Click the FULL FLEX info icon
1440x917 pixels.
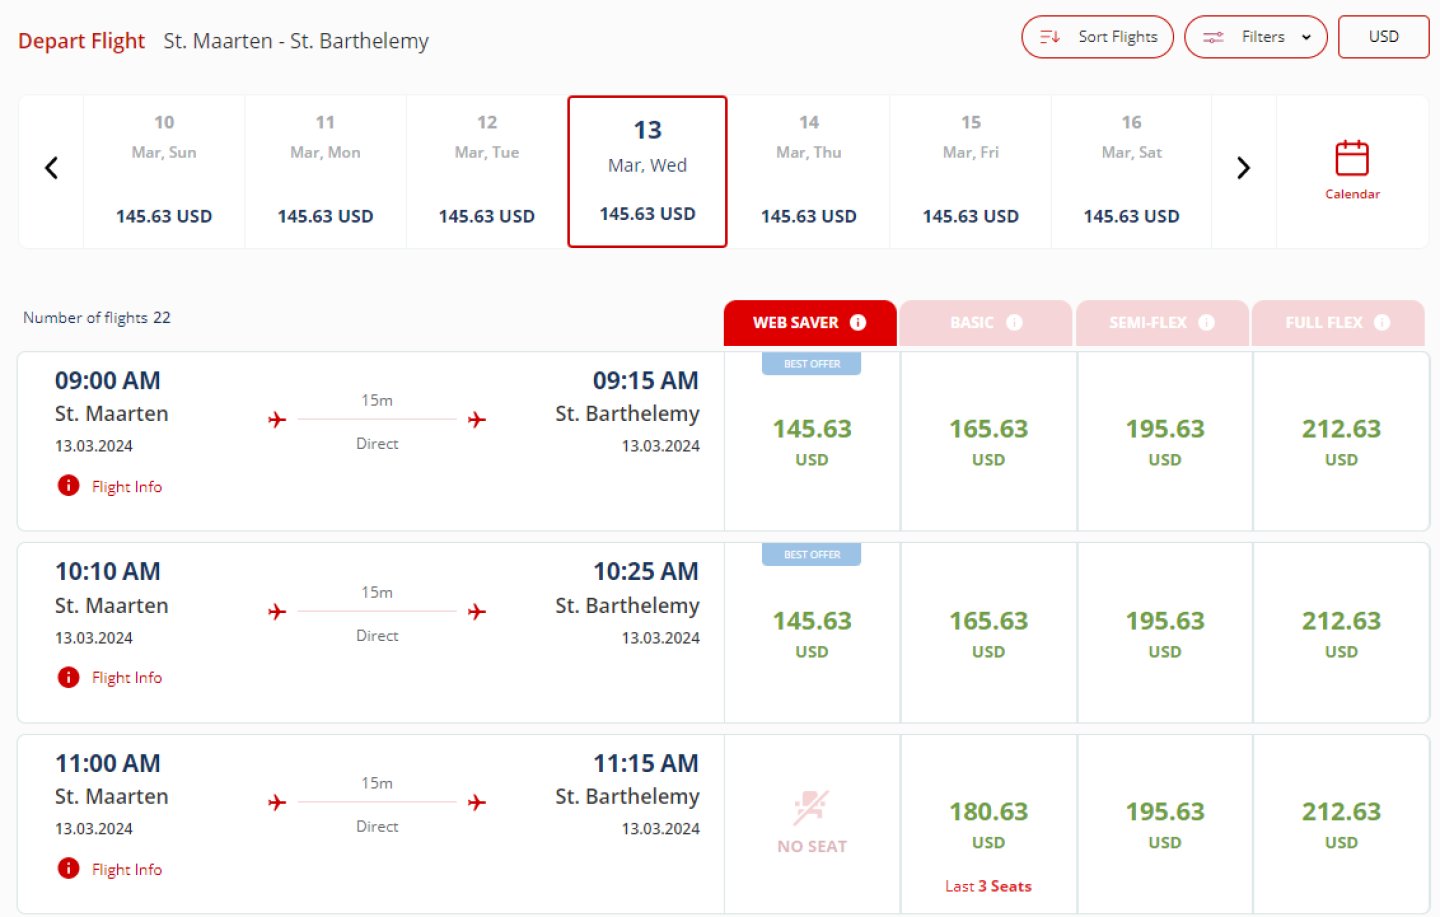[x=1382, y=322]
